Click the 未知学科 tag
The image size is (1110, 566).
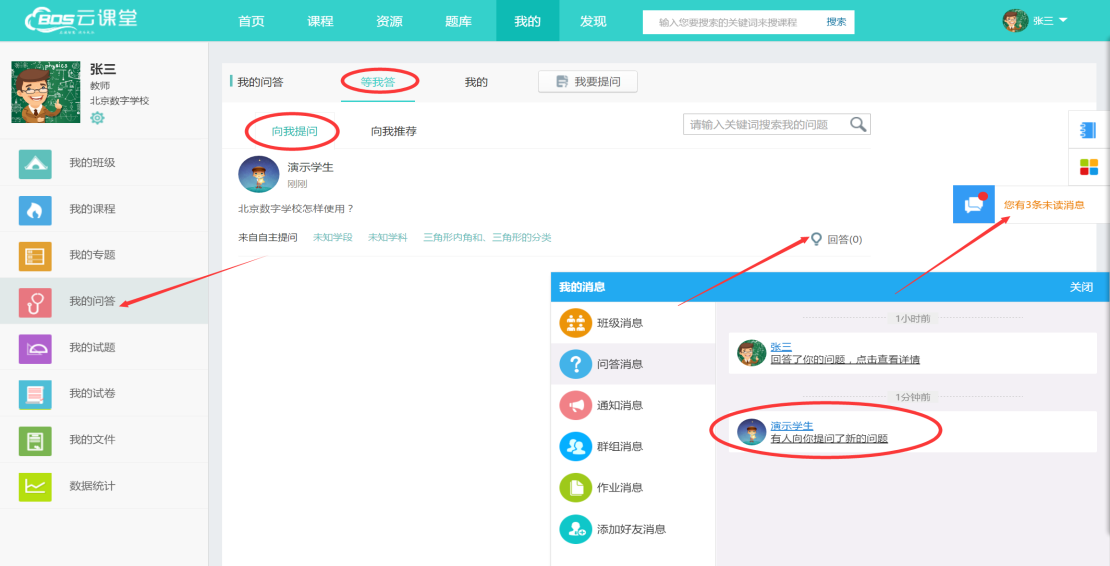coord(387,238)
